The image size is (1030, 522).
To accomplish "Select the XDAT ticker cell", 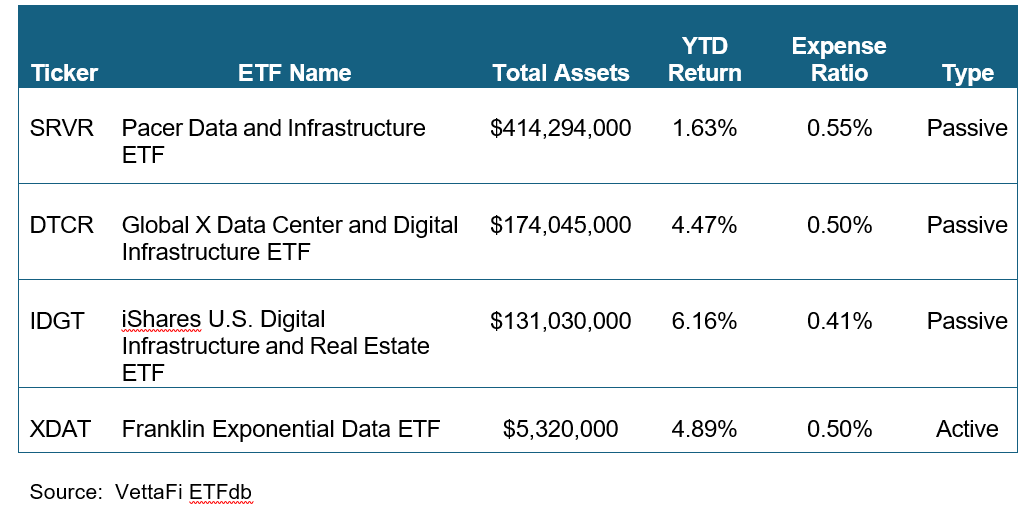I will [61, 429].
